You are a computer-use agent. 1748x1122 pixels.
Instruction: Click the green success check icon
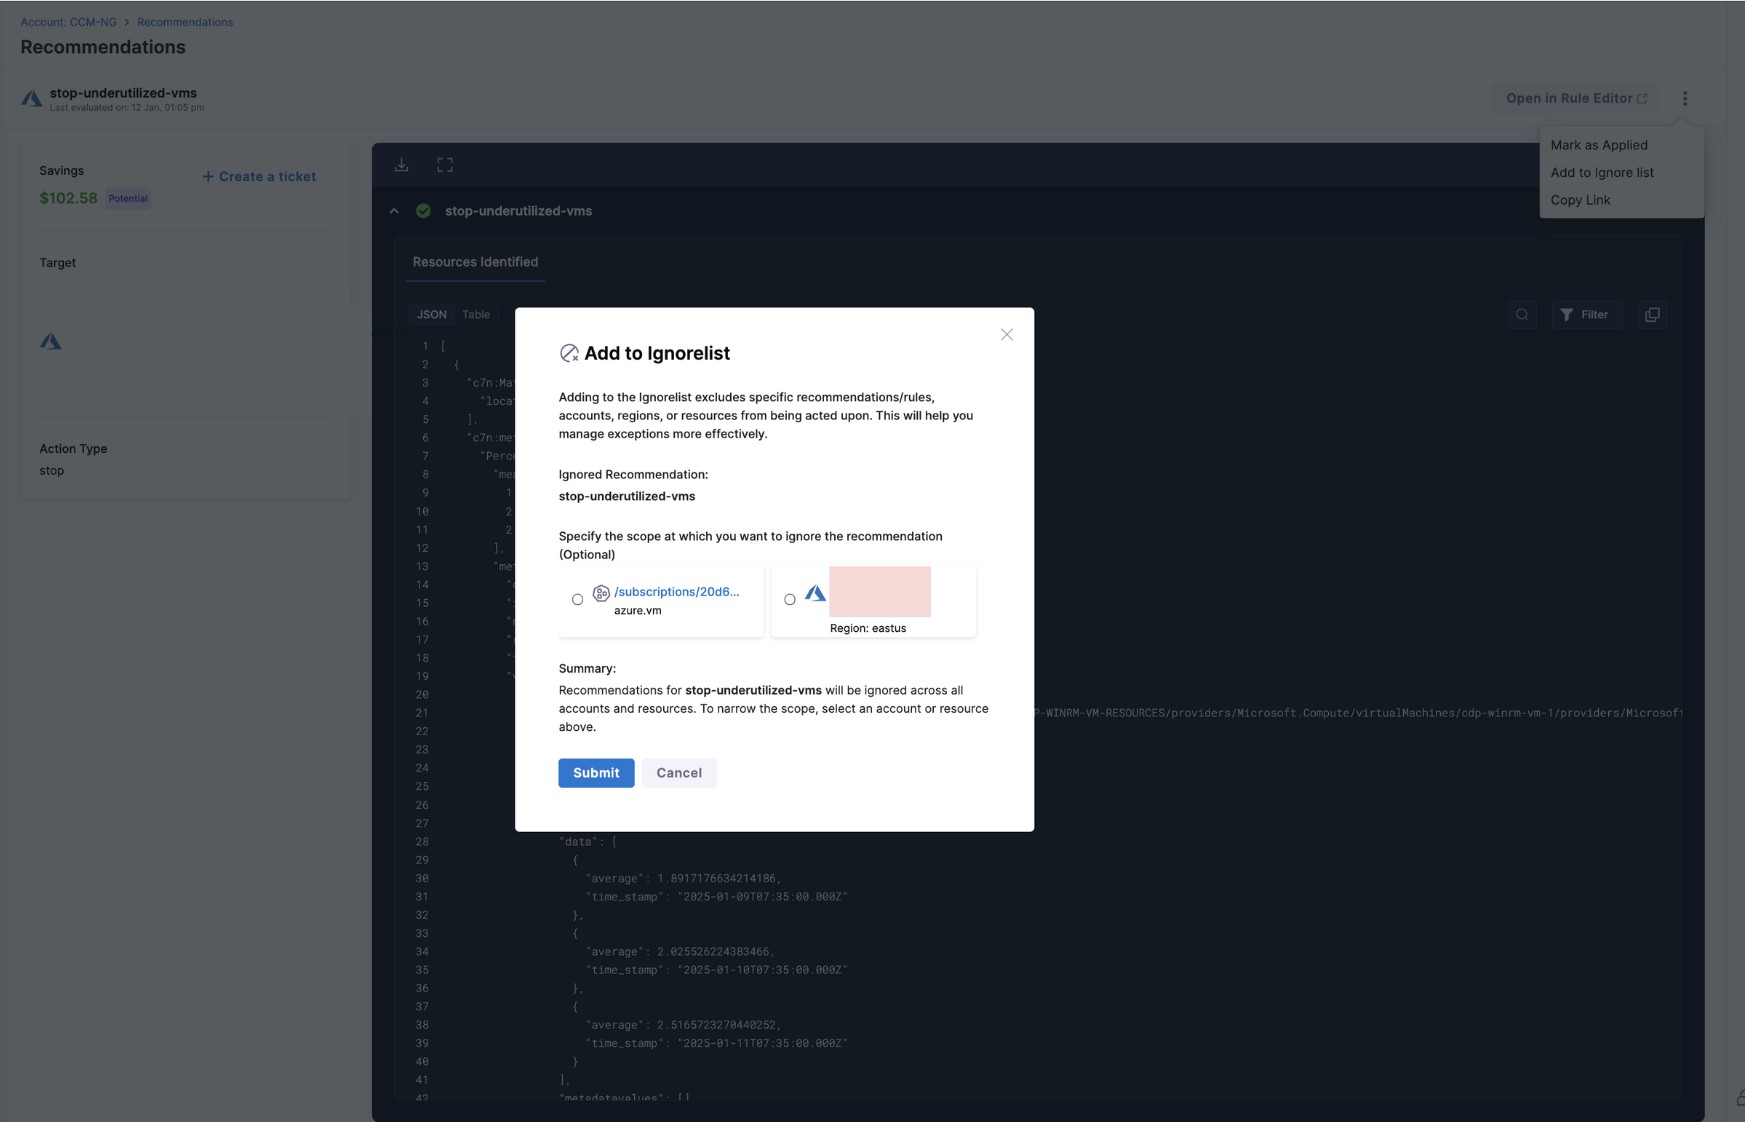pos(424,211)
